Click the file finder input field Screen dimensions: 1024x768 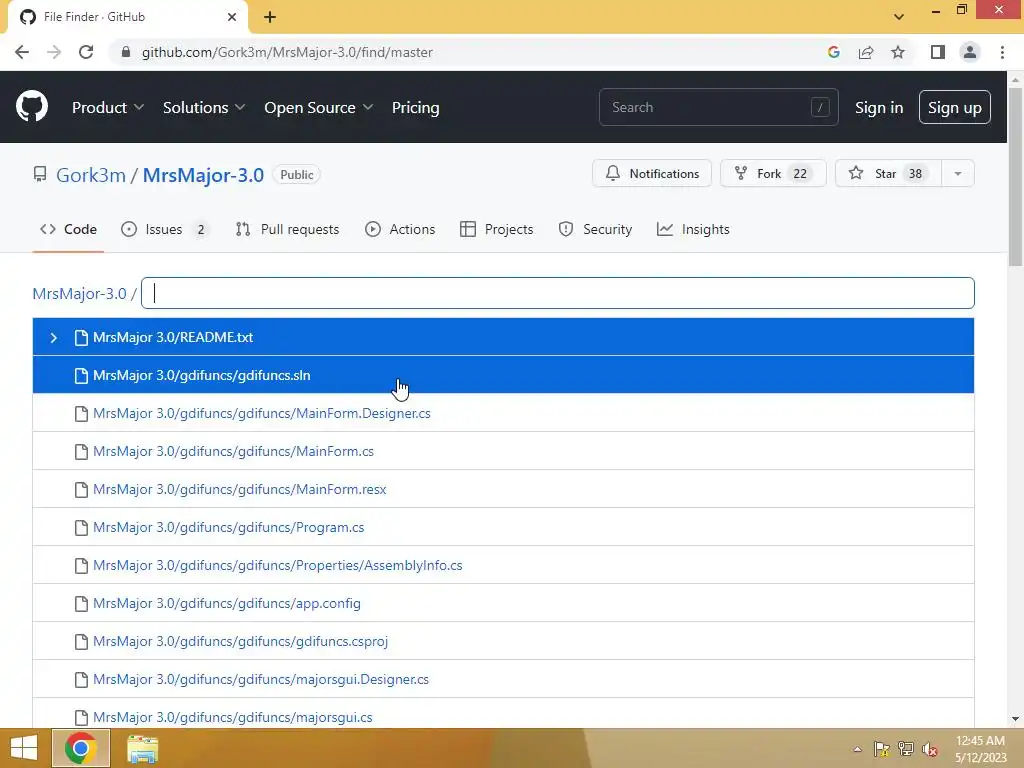coord(558,293)
